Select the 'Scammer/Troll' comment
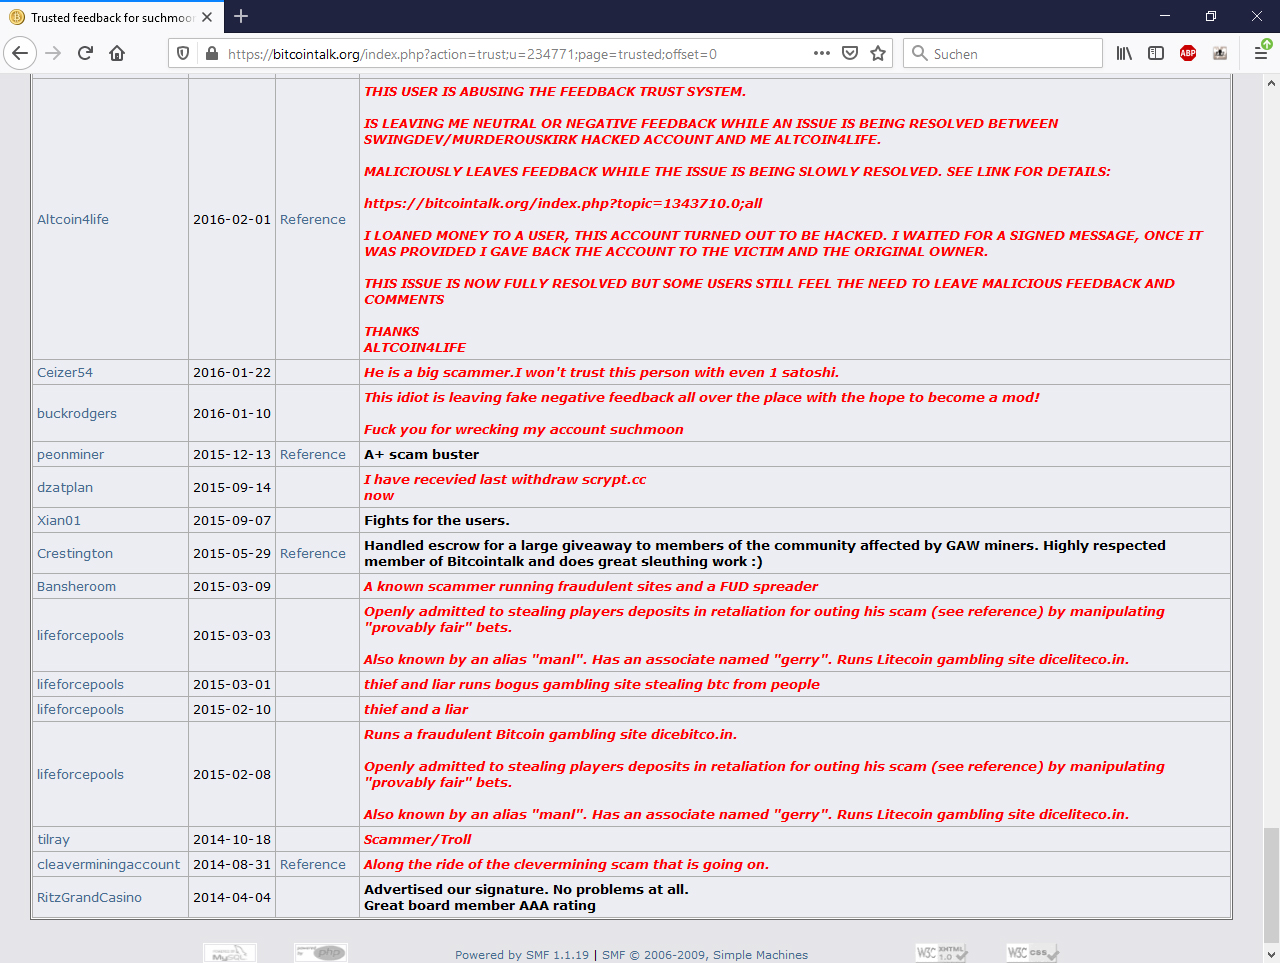 pos(417,839)
